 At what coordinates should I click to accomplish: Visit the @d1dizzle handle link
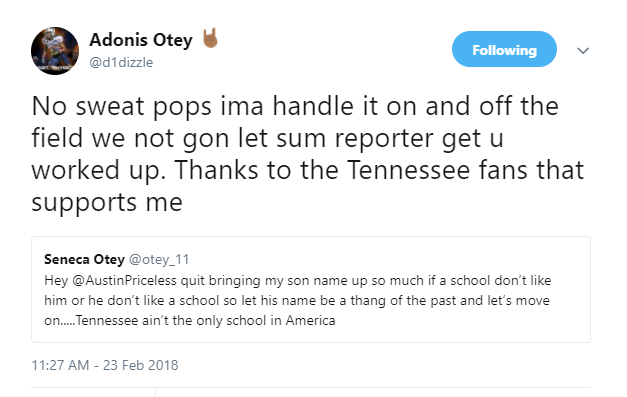tap(121, 62)
